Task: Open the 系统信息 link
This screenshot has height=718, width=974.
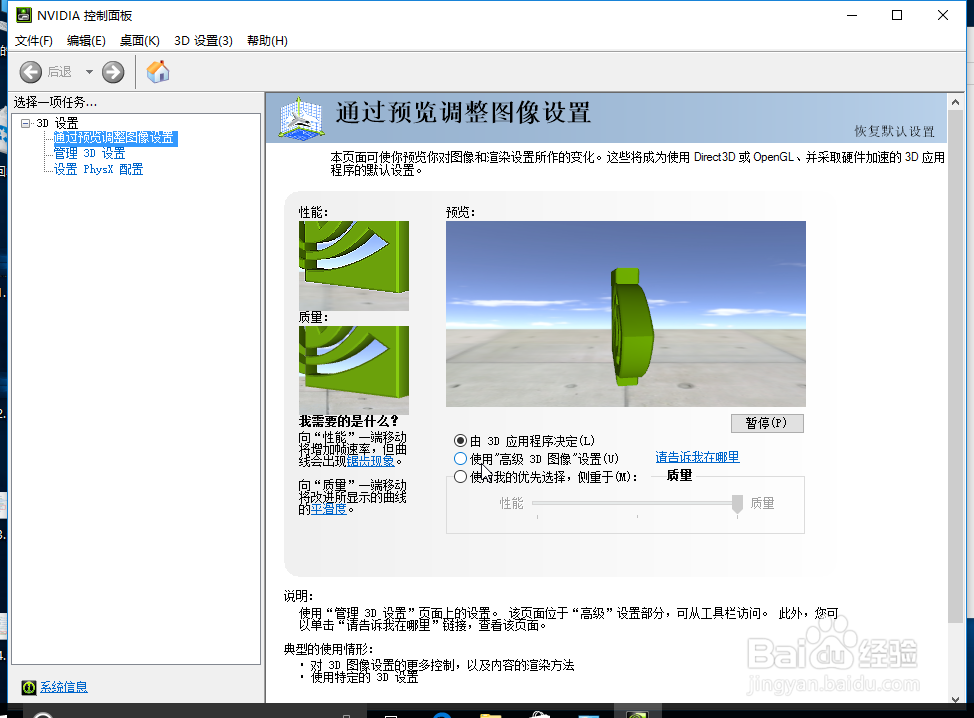Action: pyautogui.click(x=64, y=687)
